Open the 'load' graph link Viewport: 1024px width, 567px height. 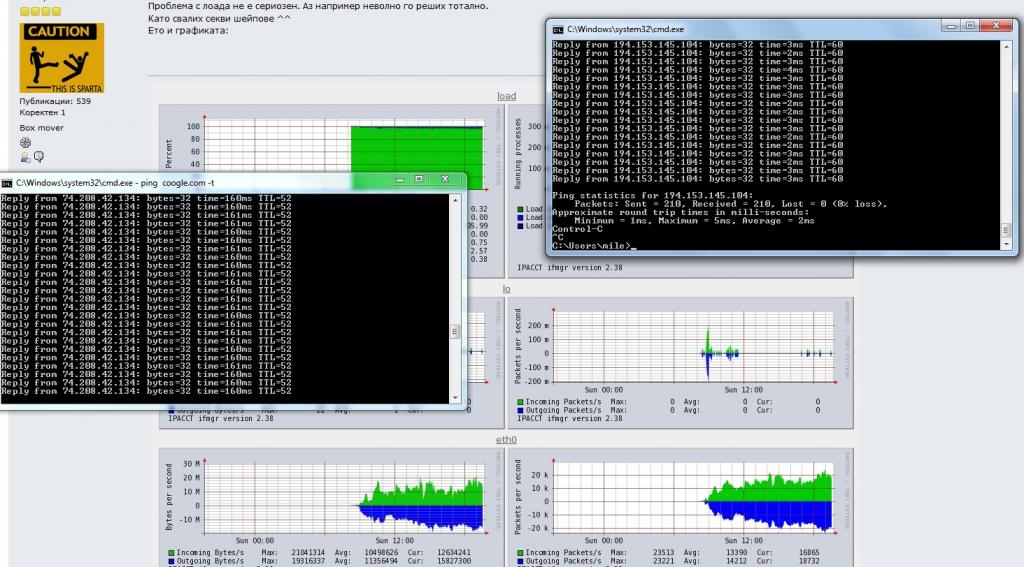pyautogui.click(x=506, y=96)
